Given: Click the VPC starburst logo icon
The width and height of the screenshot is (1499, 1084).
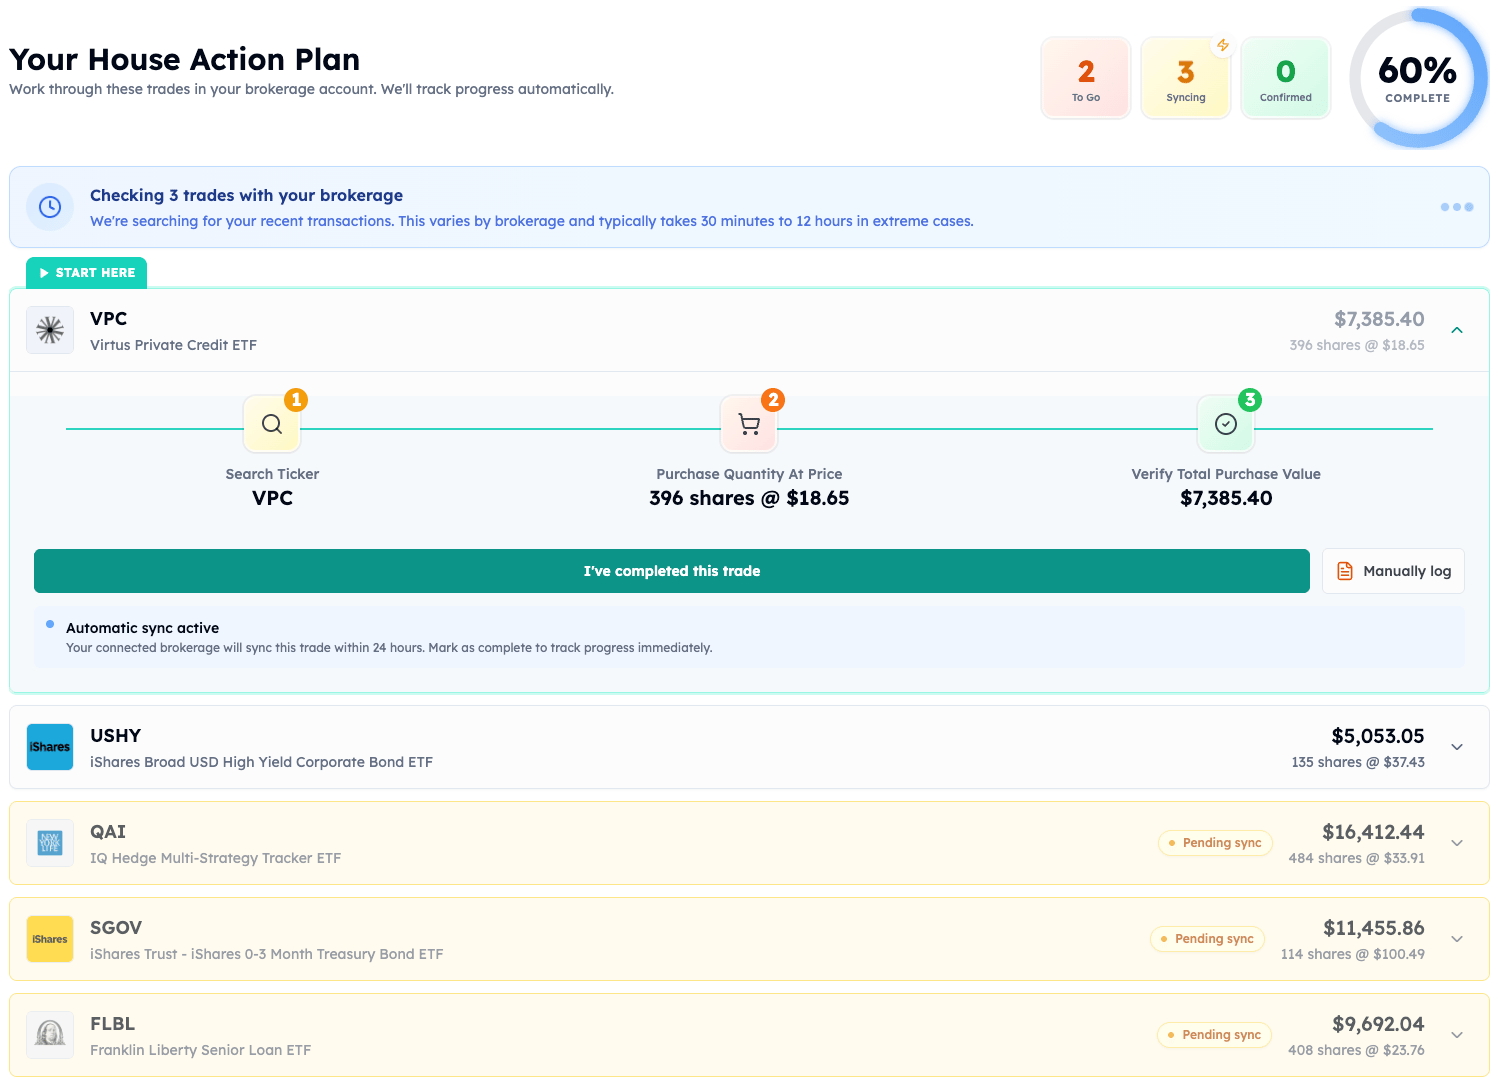Looking at the screenshot, I should point(50,330).
